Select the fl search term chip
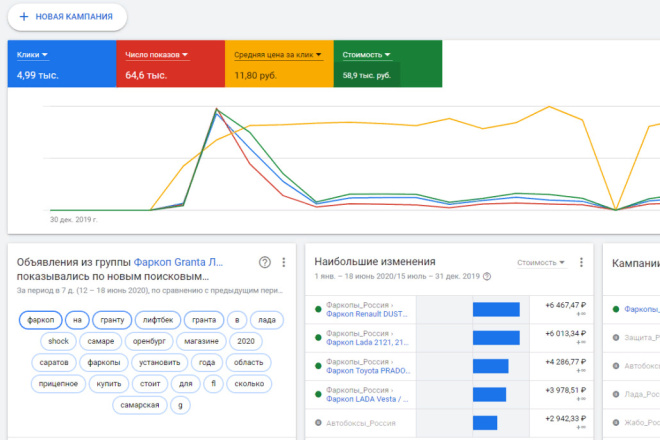 [x=213, y=384]
